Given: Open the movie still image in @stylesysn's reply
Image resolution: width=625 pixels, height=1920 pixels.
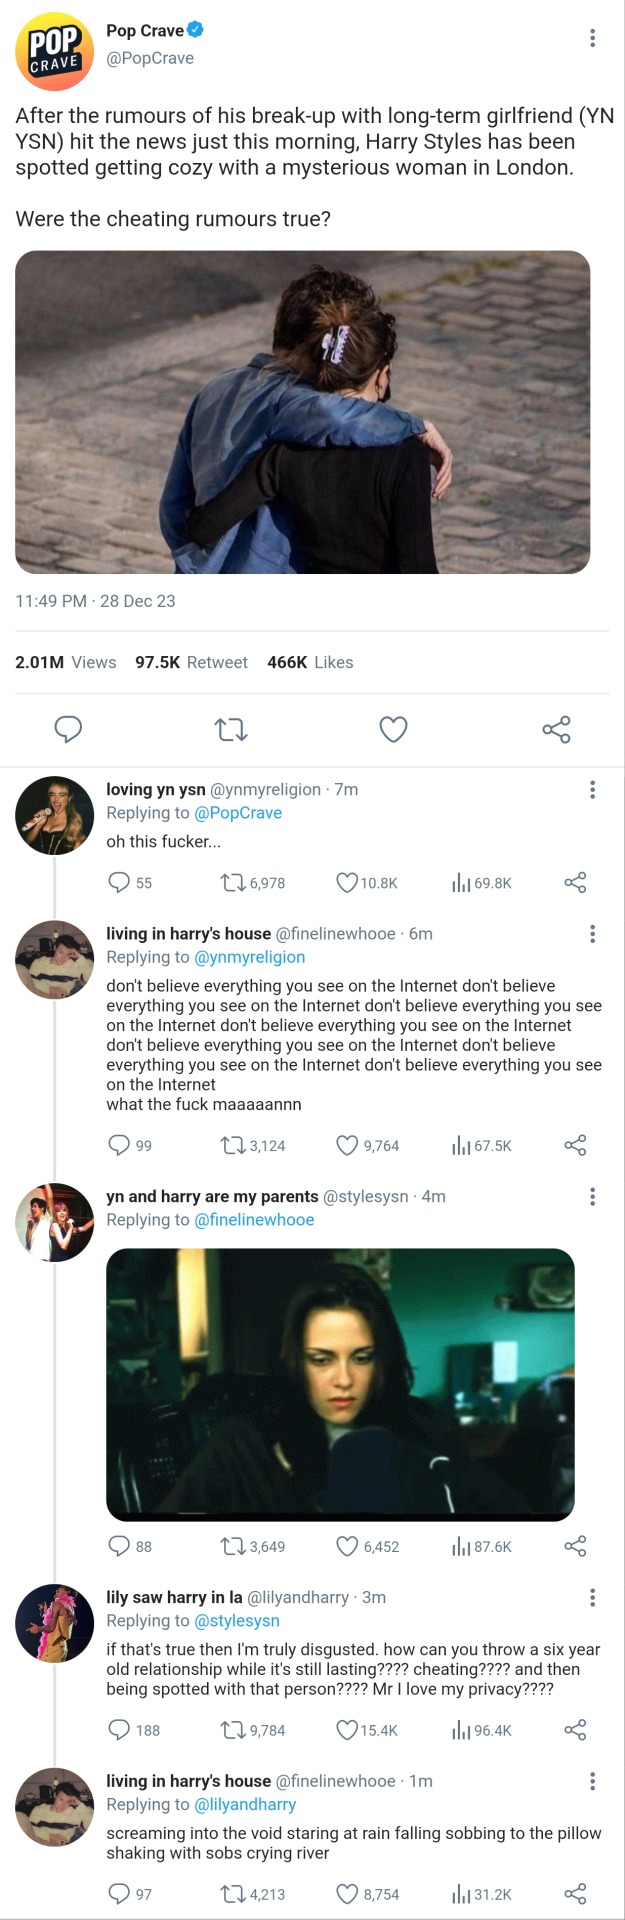Looking at the screenshot, I should click(340, 1384).
